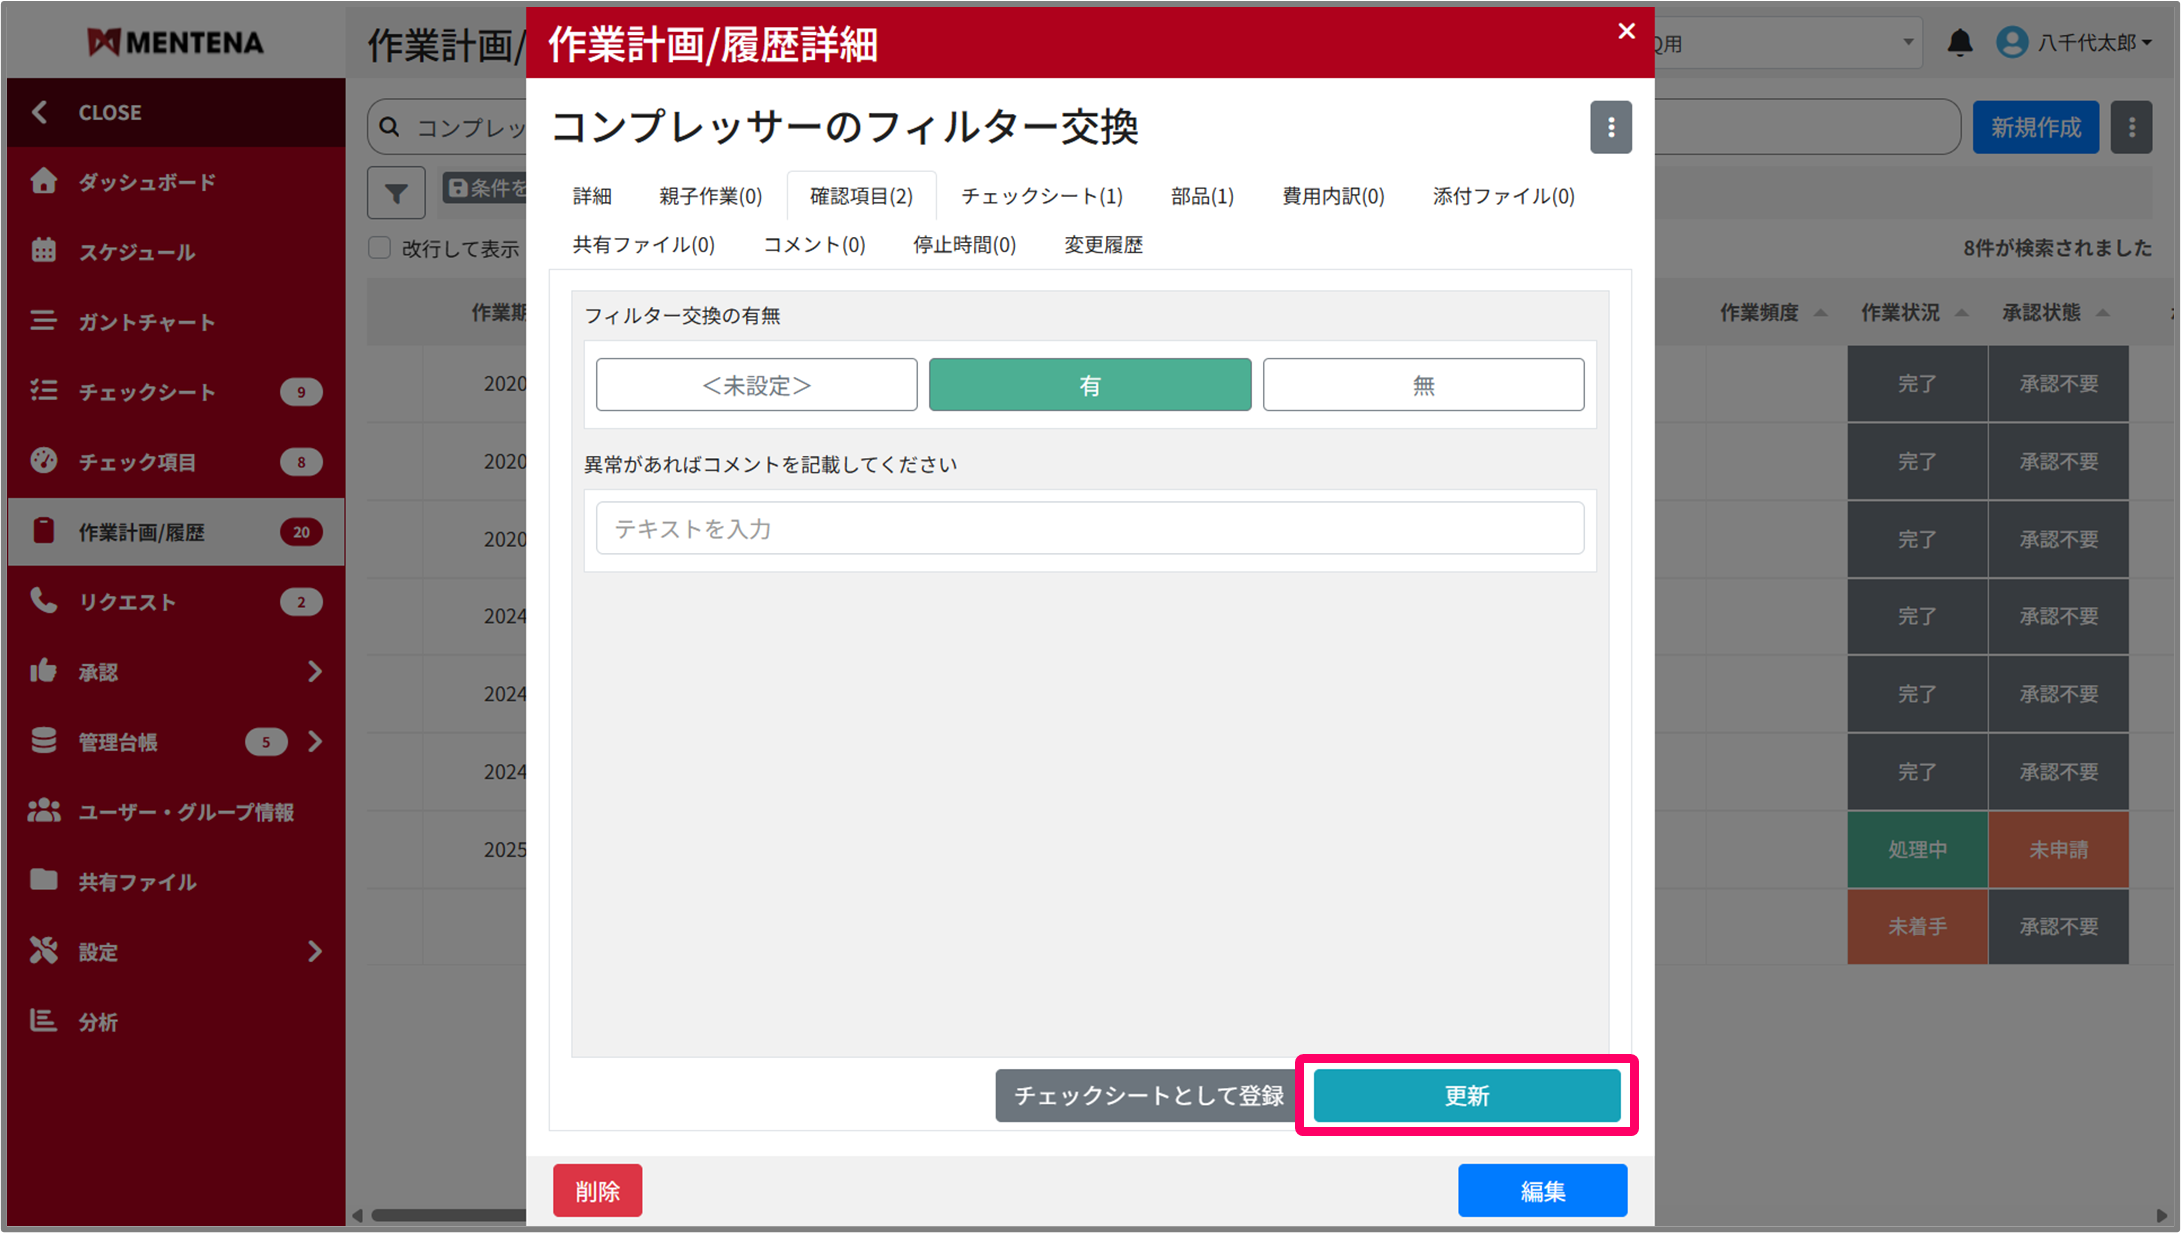Click the filter funnel icon
The image size is (2181, 1233).
(x=396, y=192)
